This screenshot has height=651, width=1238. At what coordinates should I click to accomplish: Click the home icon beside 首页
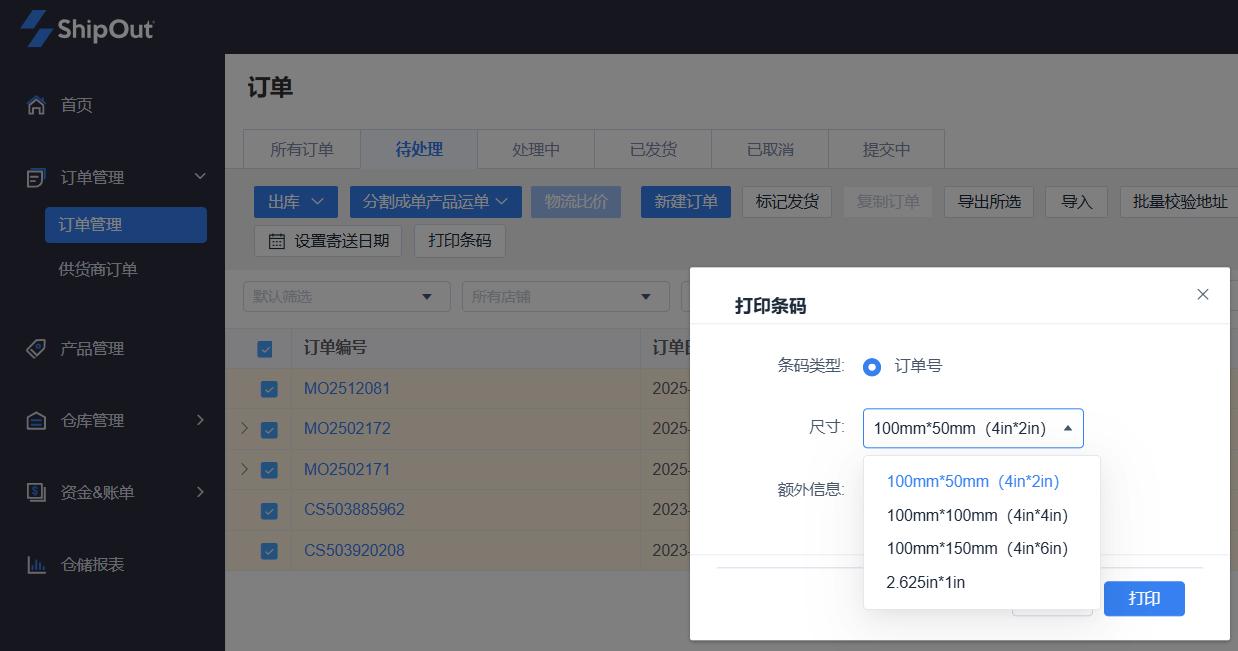tap(36, 105)
